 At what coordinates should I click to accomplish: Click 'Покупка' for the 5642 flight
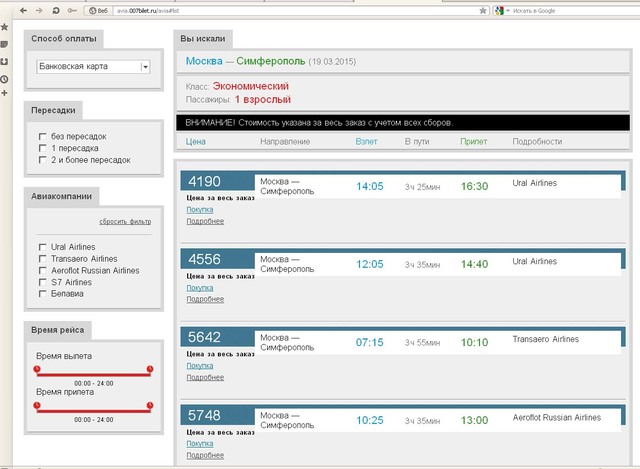(x=200, y=366)
